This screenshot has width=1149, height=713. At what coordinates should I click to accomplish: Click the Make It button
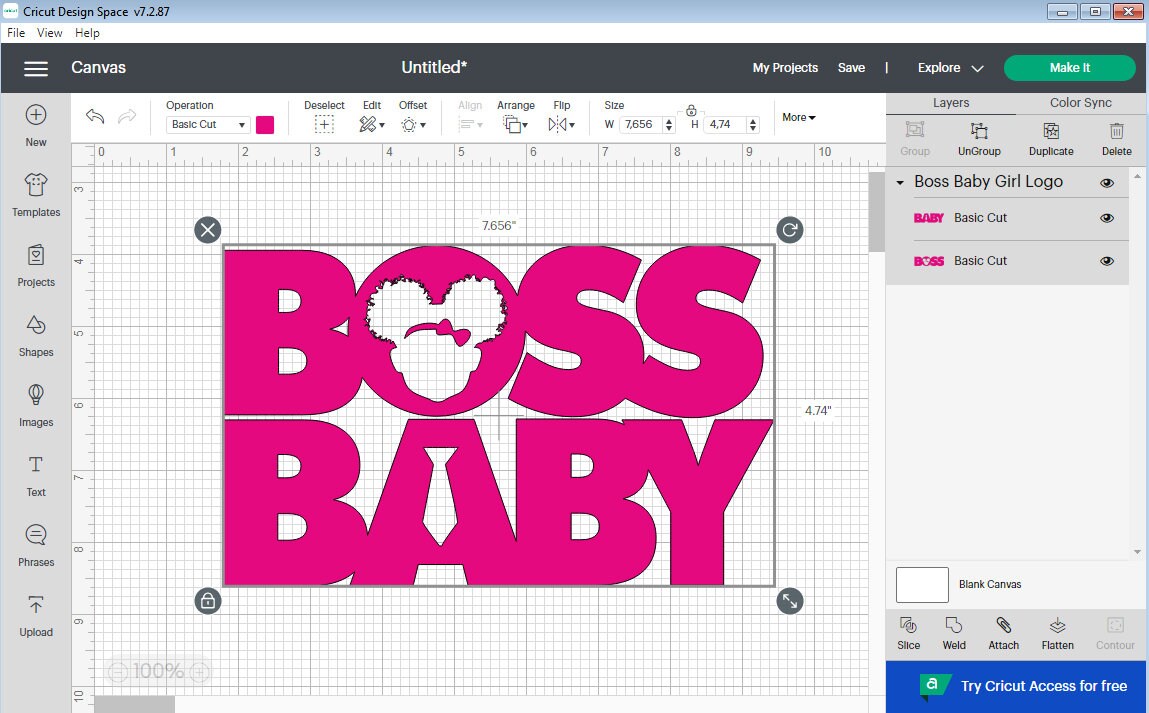pyautogui.click(x=1069, y=67)
